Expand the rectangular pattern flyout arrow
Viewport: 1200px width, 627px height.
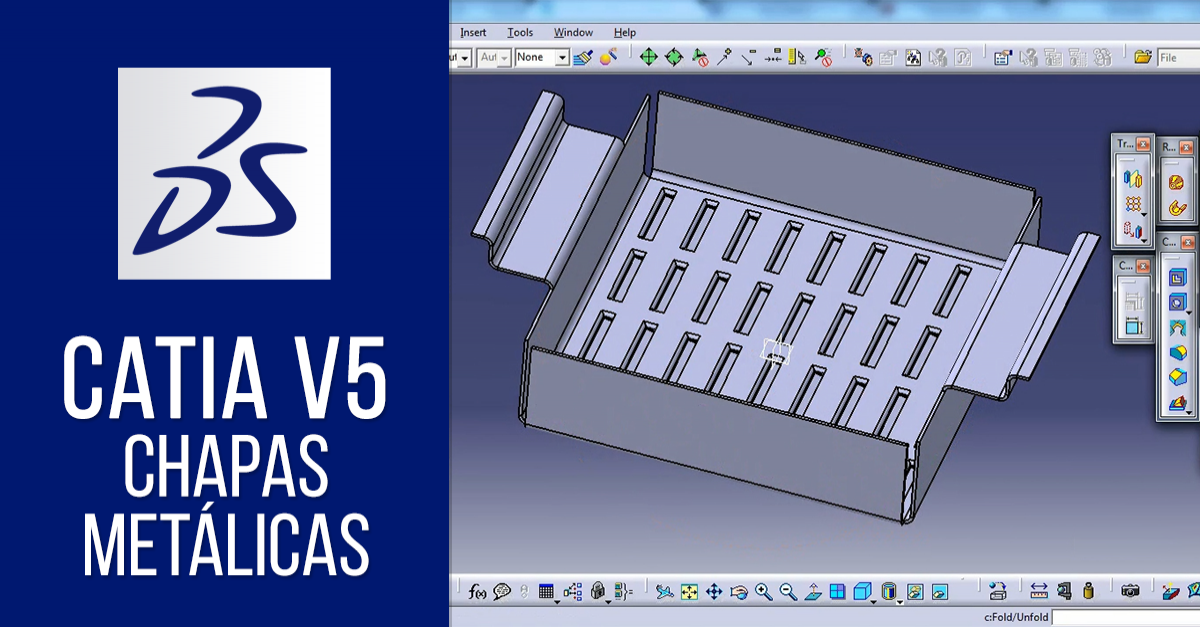1143,212
